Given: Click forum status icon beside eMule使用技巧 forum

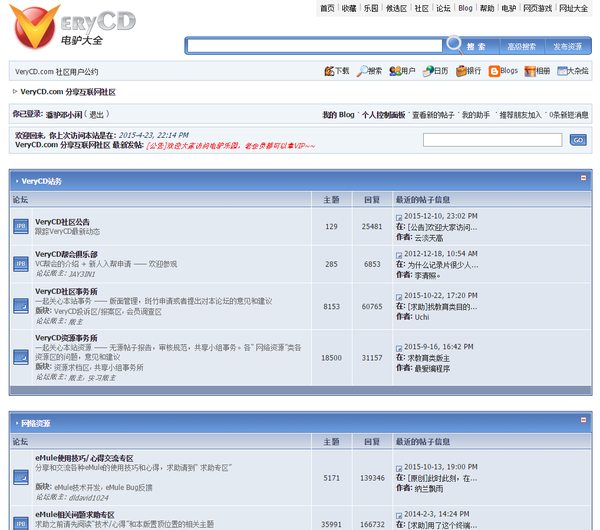Looking at the screenshot, I should point(21,477).
